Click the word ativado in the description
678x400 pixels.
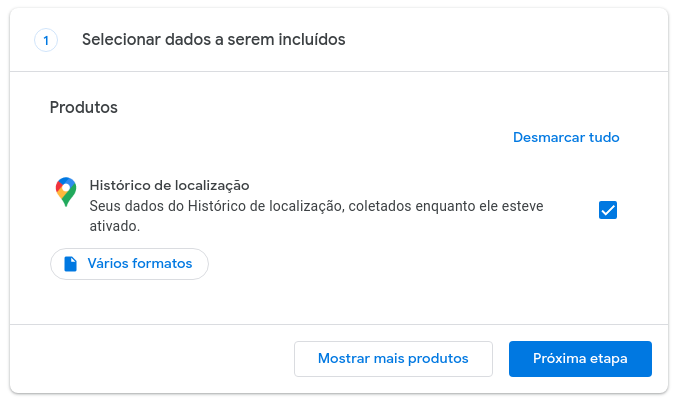tap(113, 226)
